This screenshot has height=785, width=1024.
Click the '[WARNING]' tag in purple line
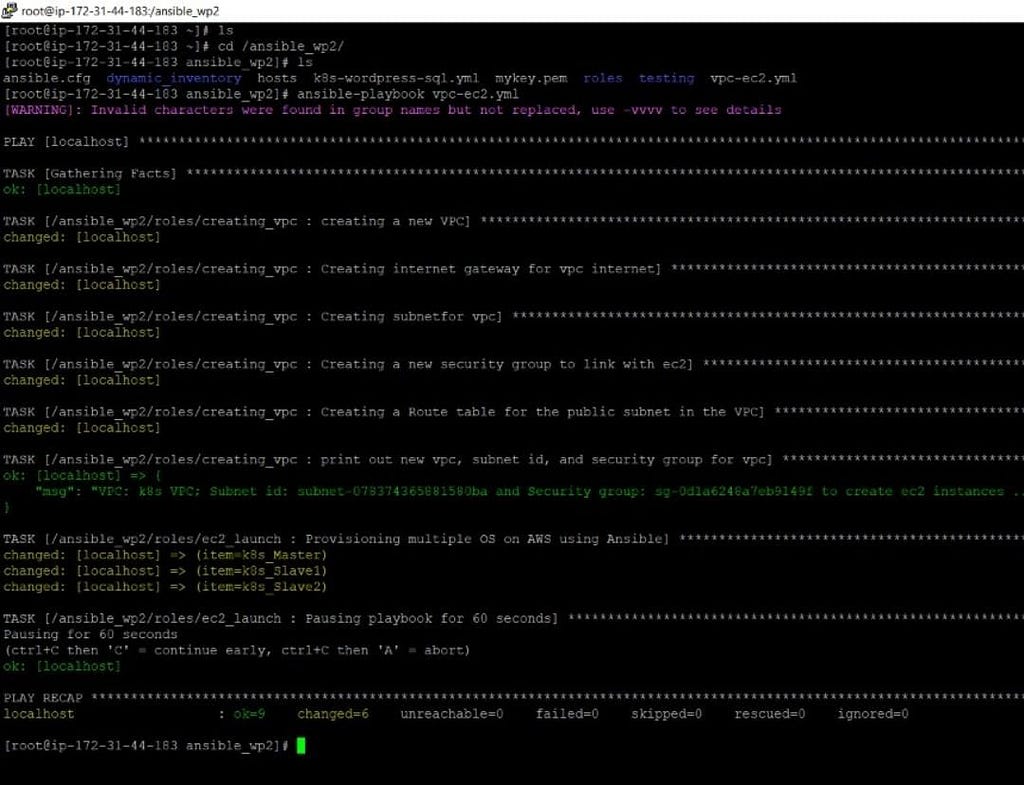pos(39,110)
